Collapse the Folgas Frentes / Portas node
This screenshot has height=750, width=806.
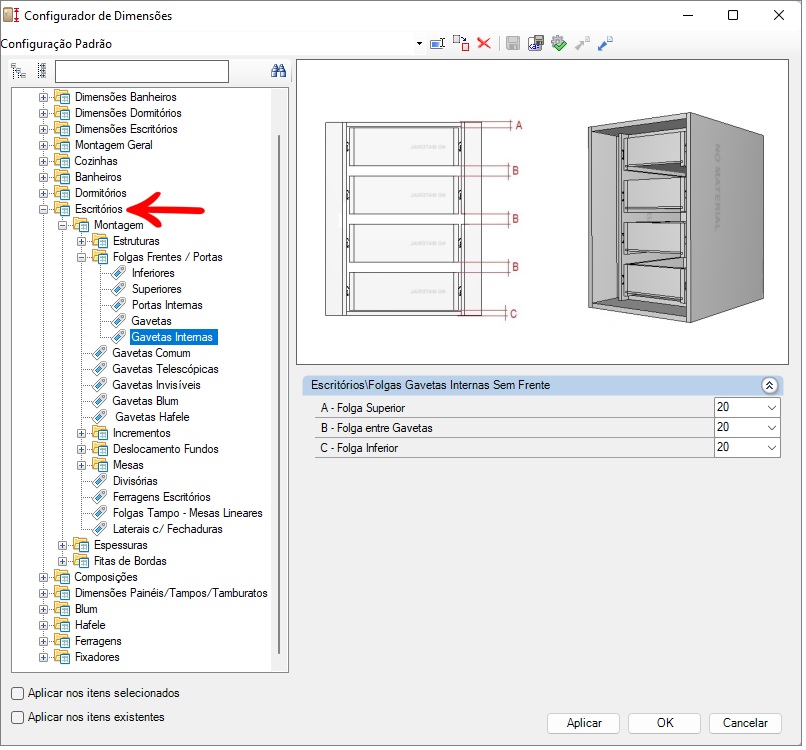pos(81,257)
